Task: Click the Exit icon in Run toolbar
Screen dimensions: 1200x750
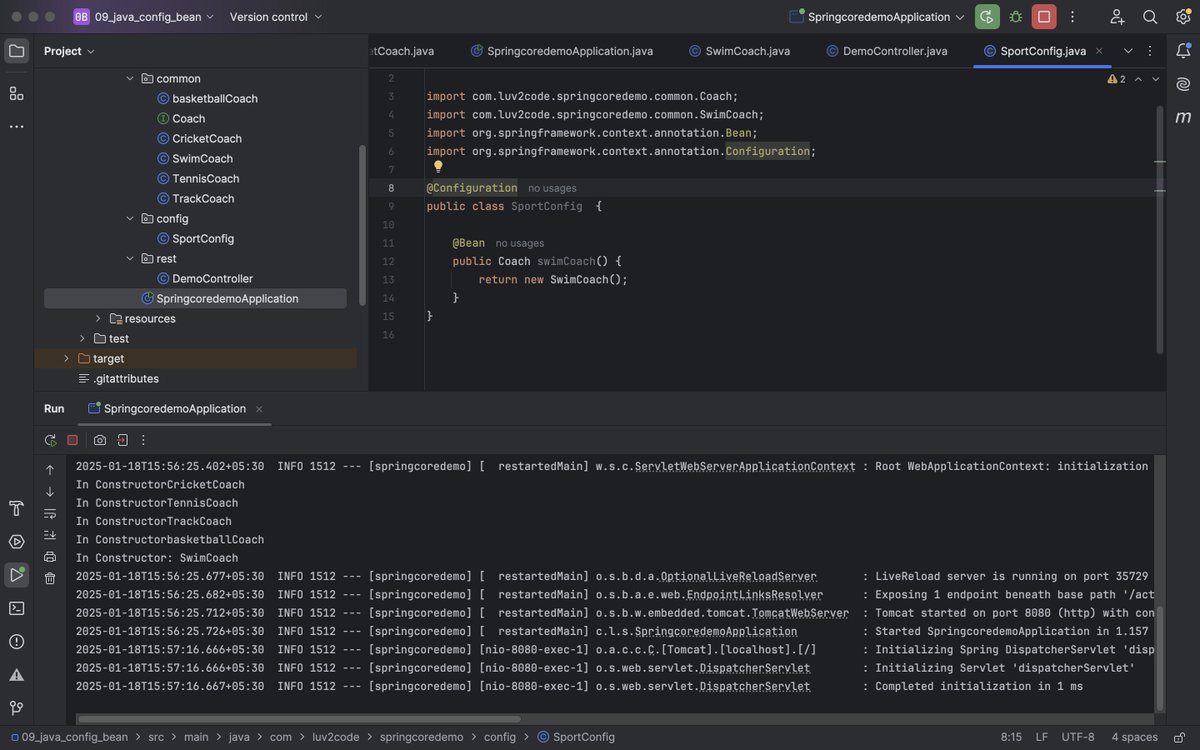Action: pyautogui.click(x=122, y=440)
